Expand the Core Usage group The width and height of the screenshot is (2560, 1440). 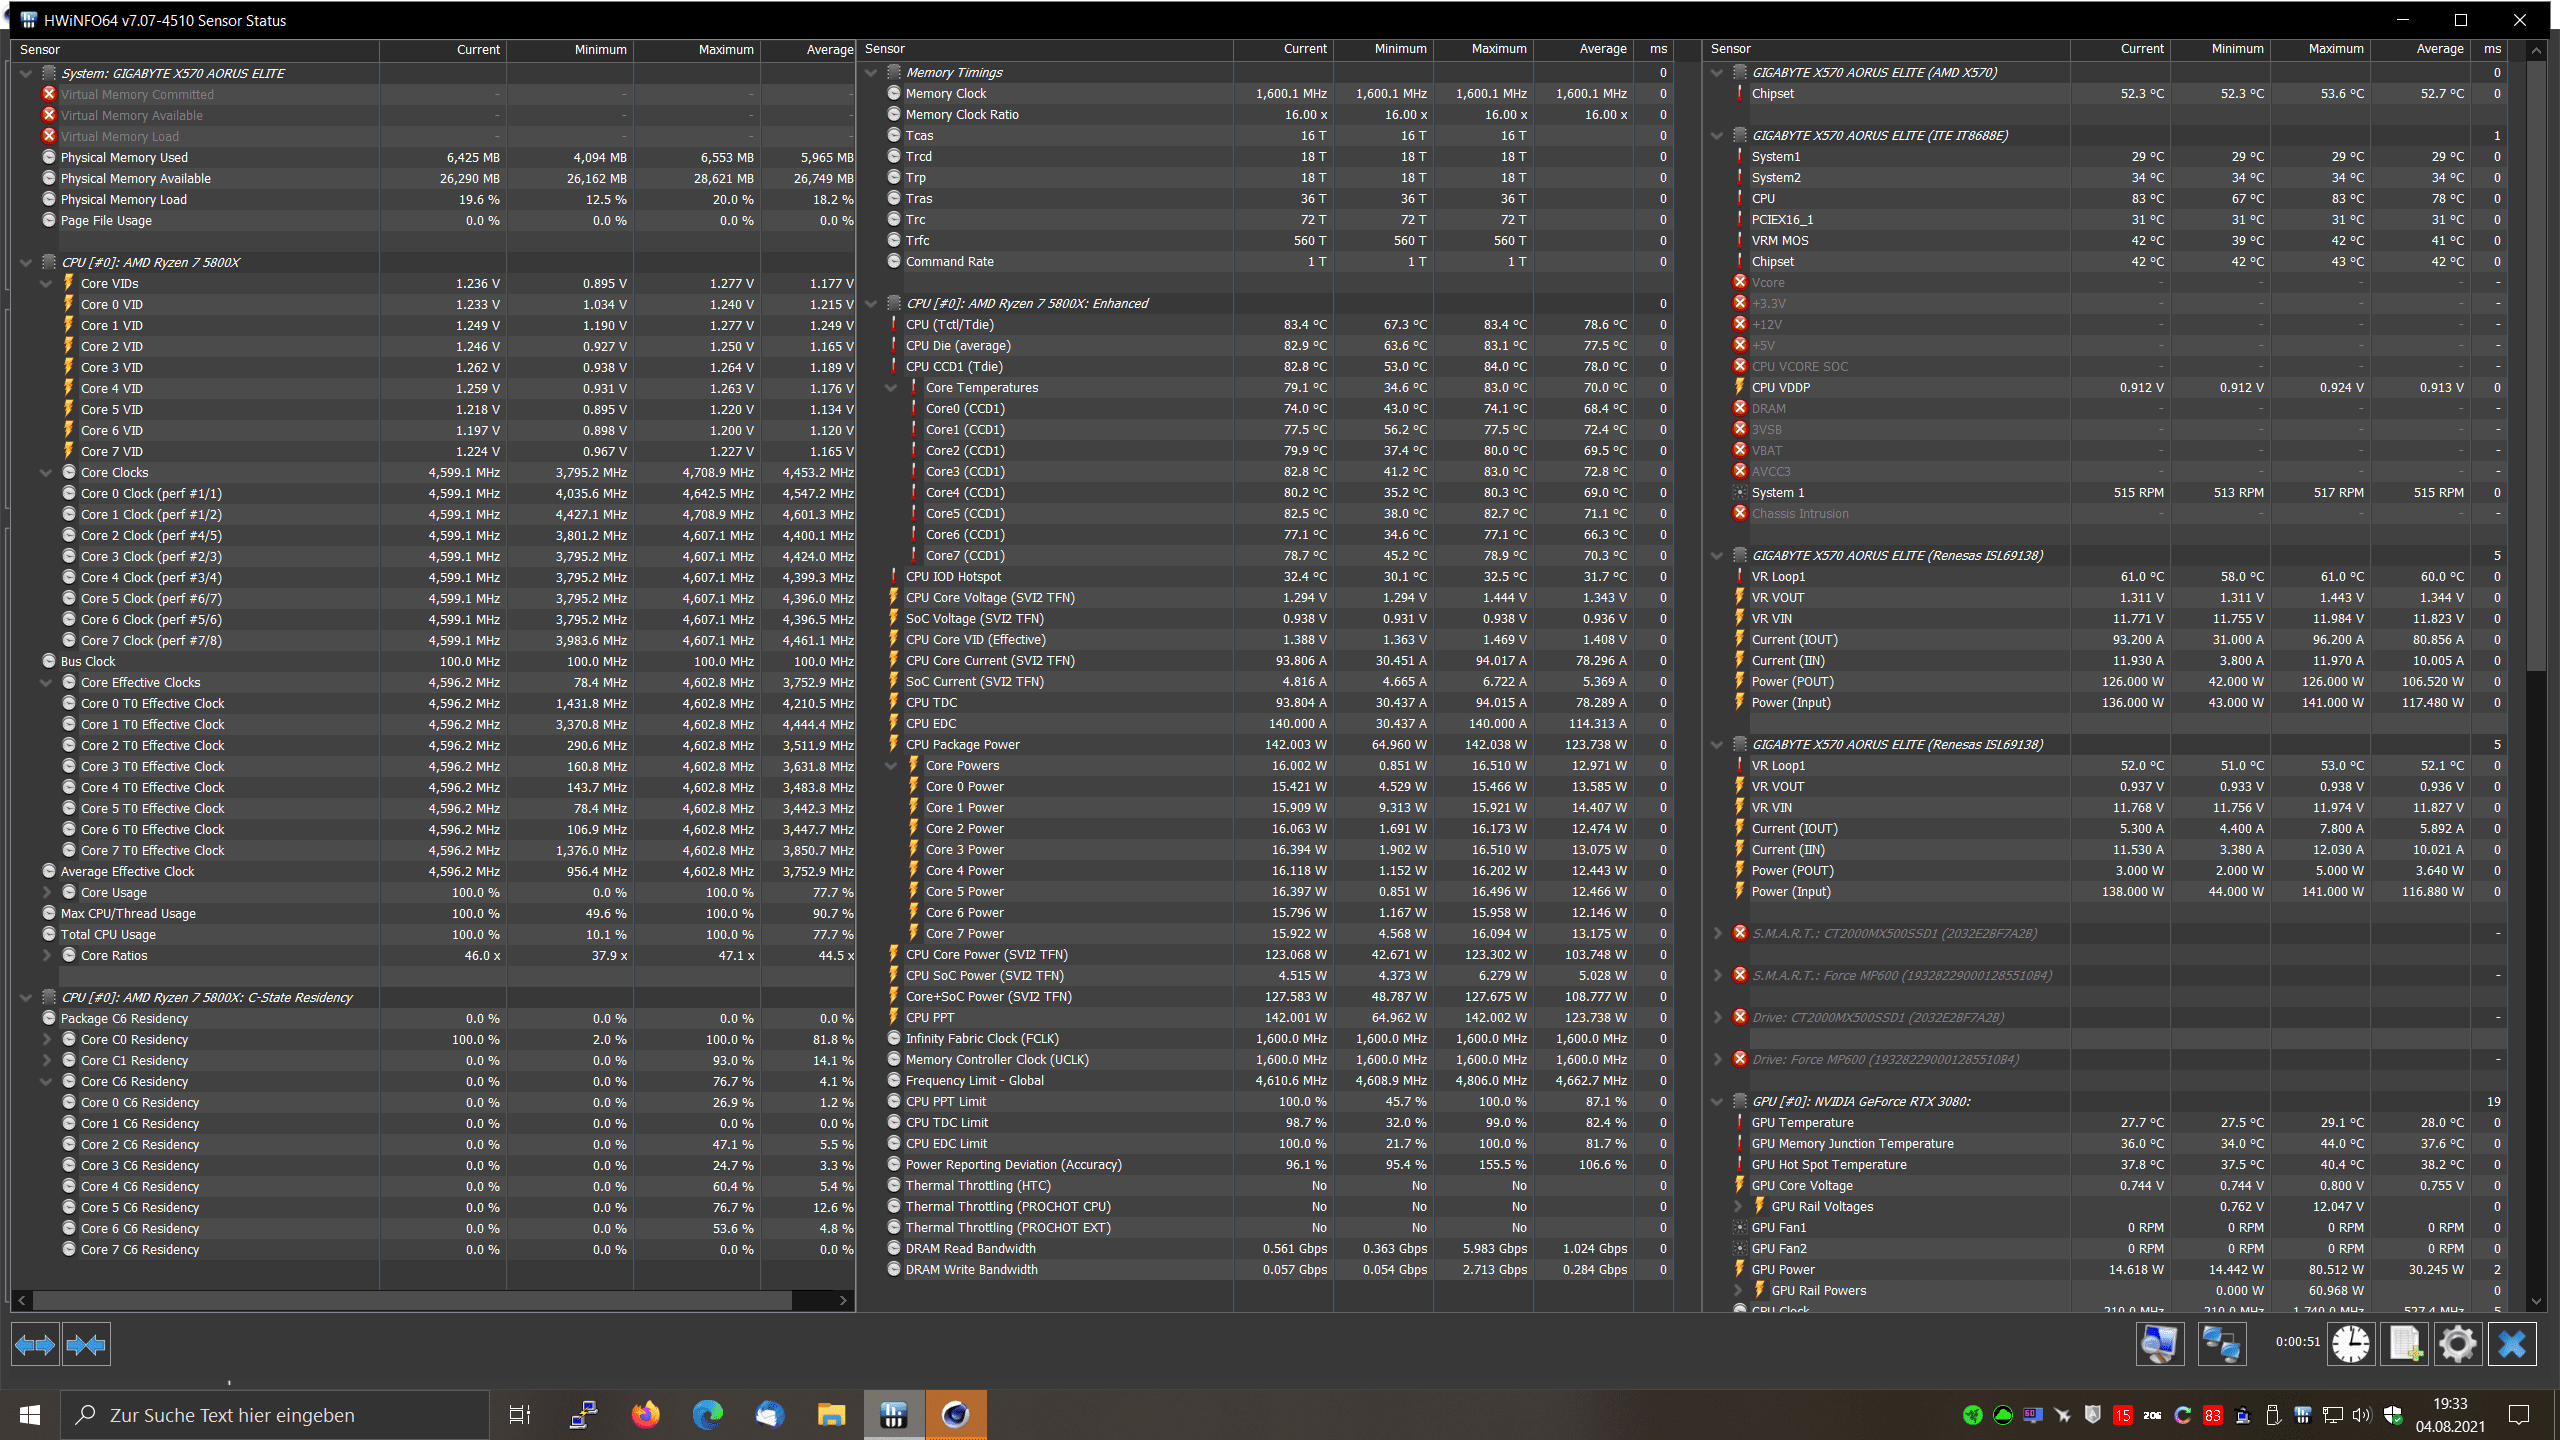pos(46,892)
